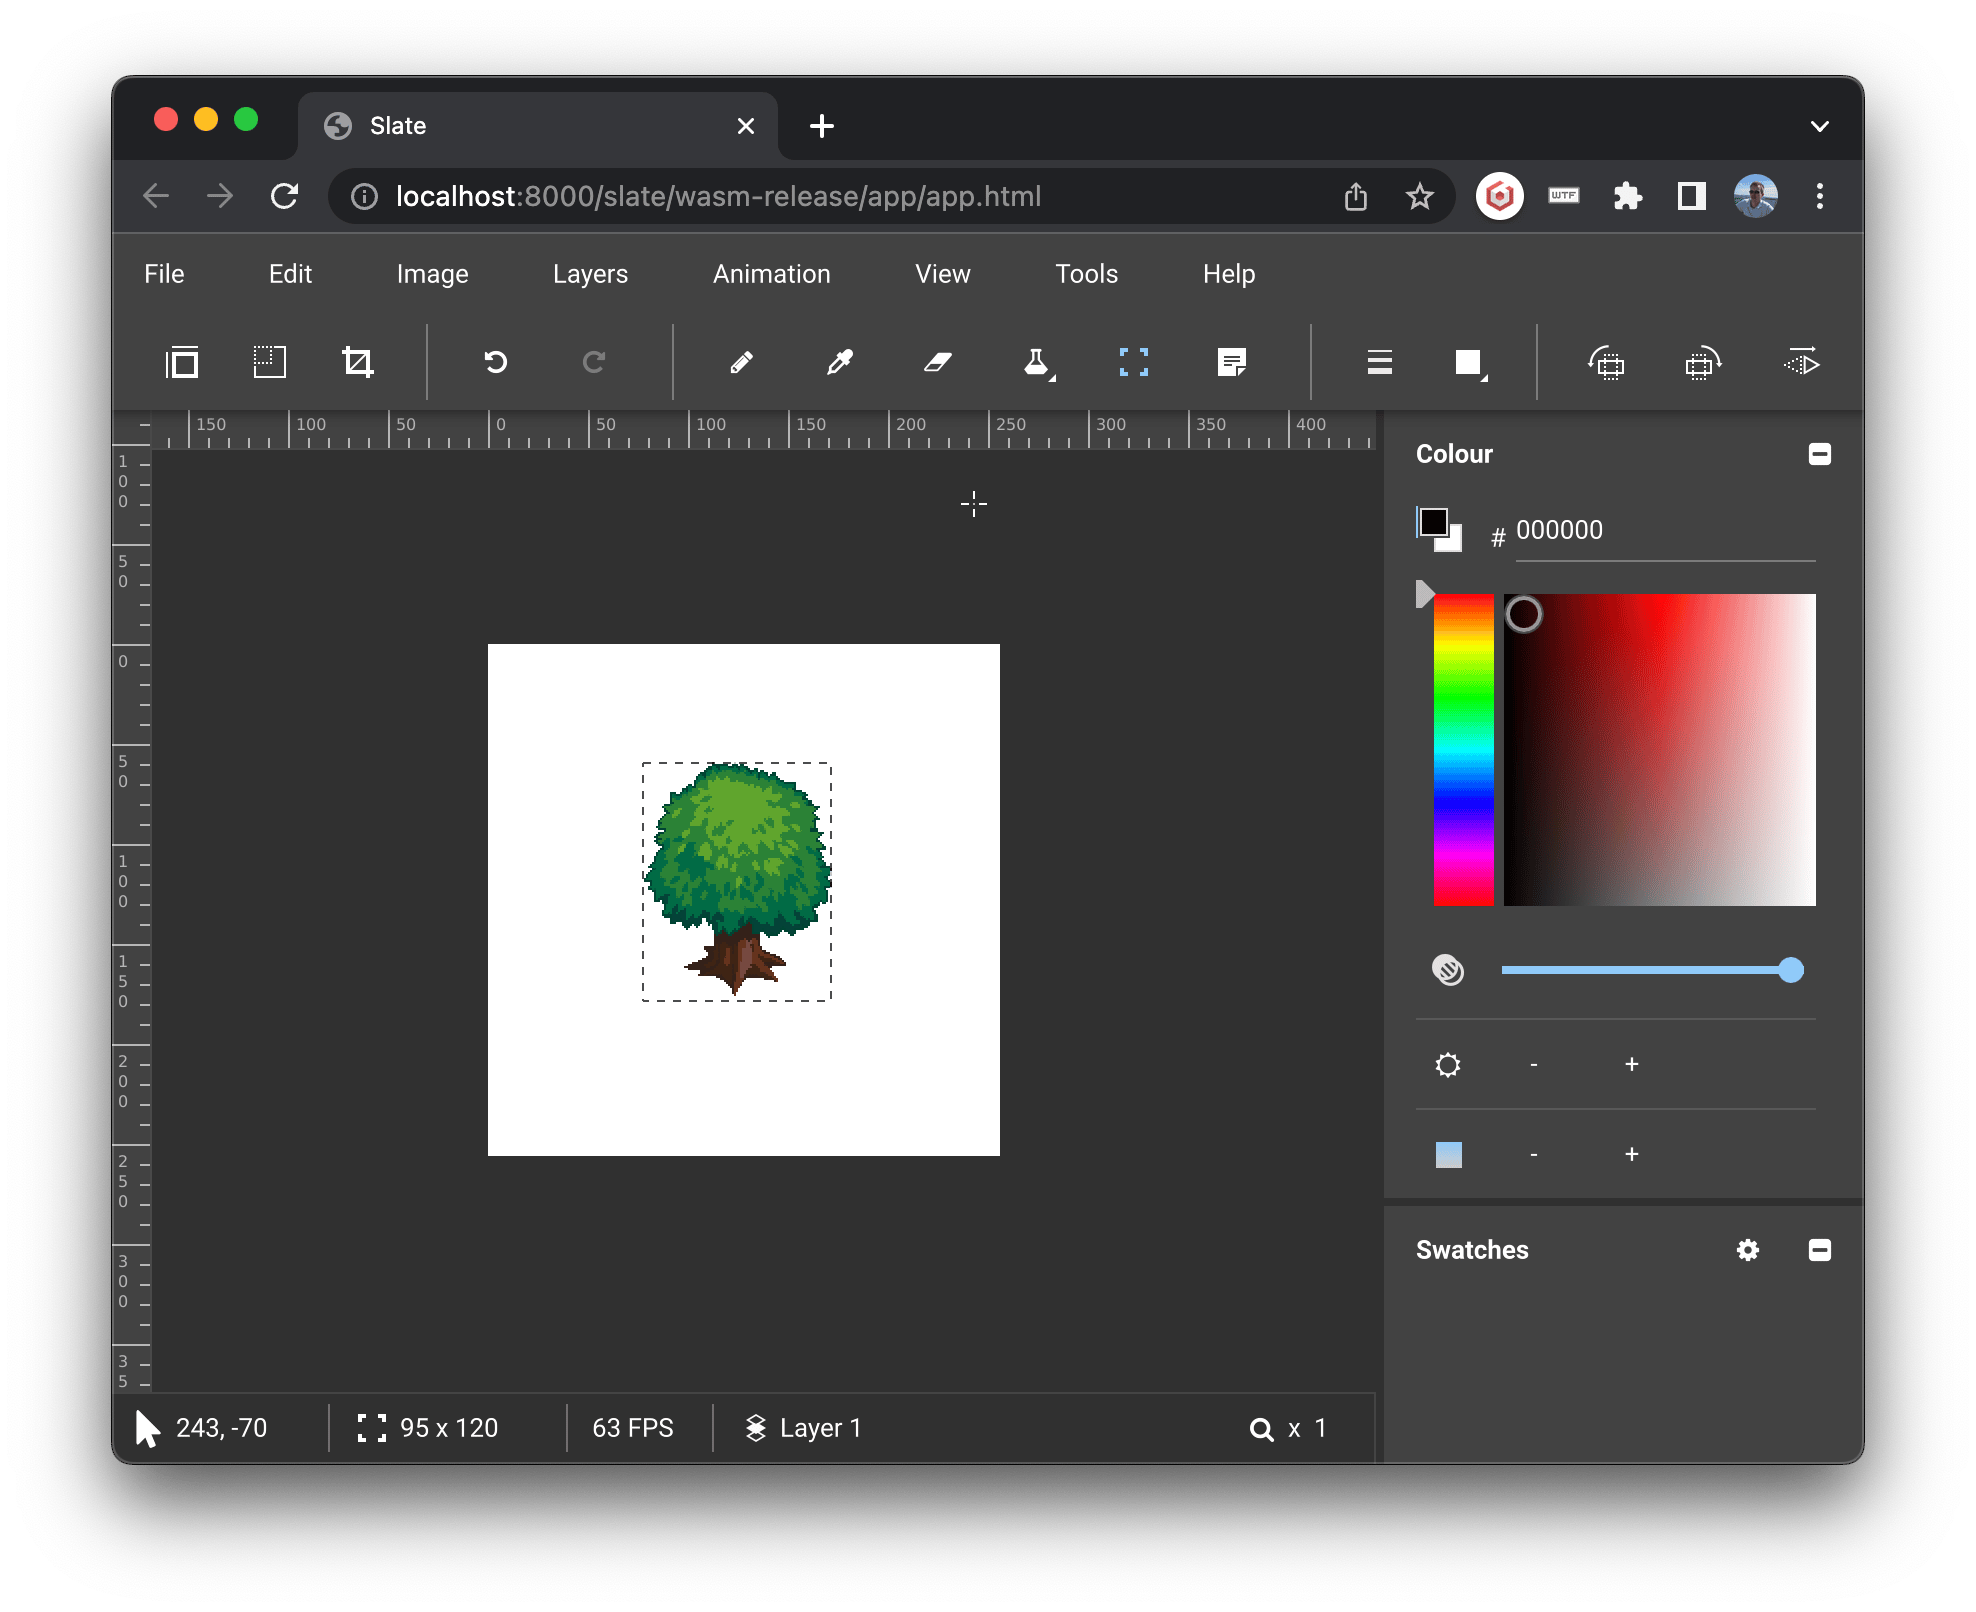This screenshot has height=1612, width=1976.
Task: Select the Eraser tool
Action: pos(938,362)
